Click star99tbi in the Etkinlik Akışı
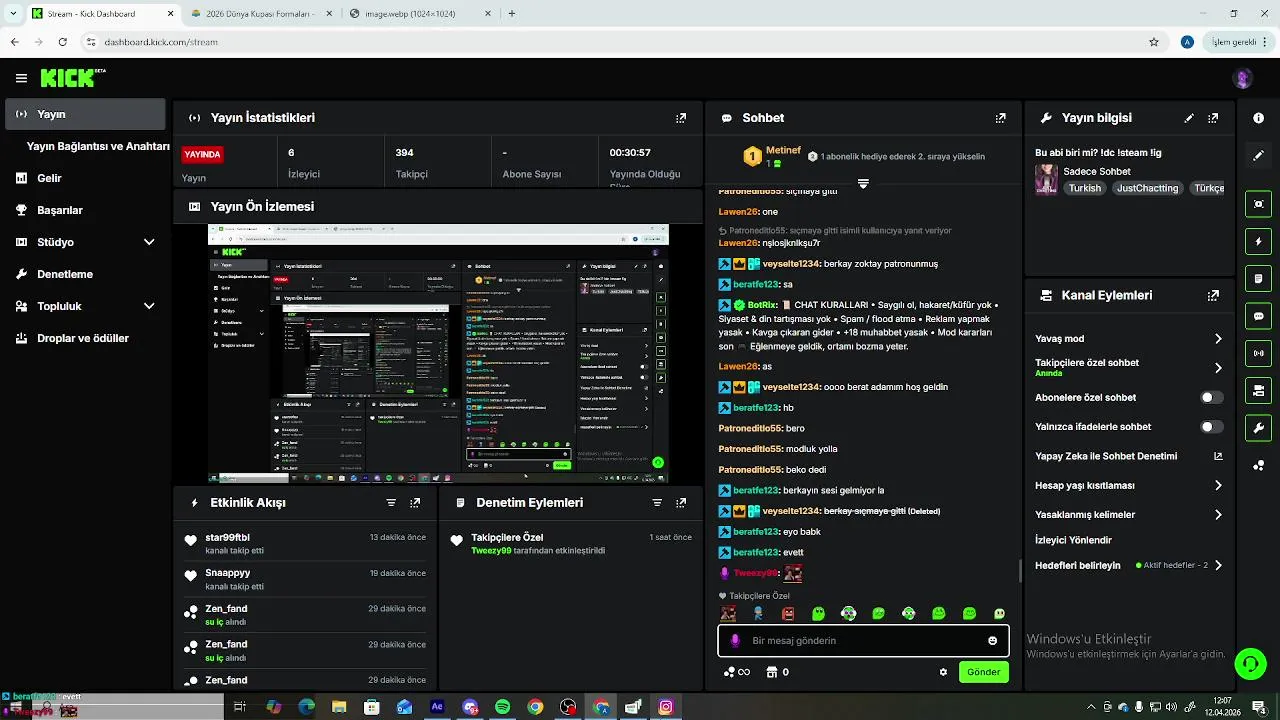1280x720 pixels. (227, 537)
